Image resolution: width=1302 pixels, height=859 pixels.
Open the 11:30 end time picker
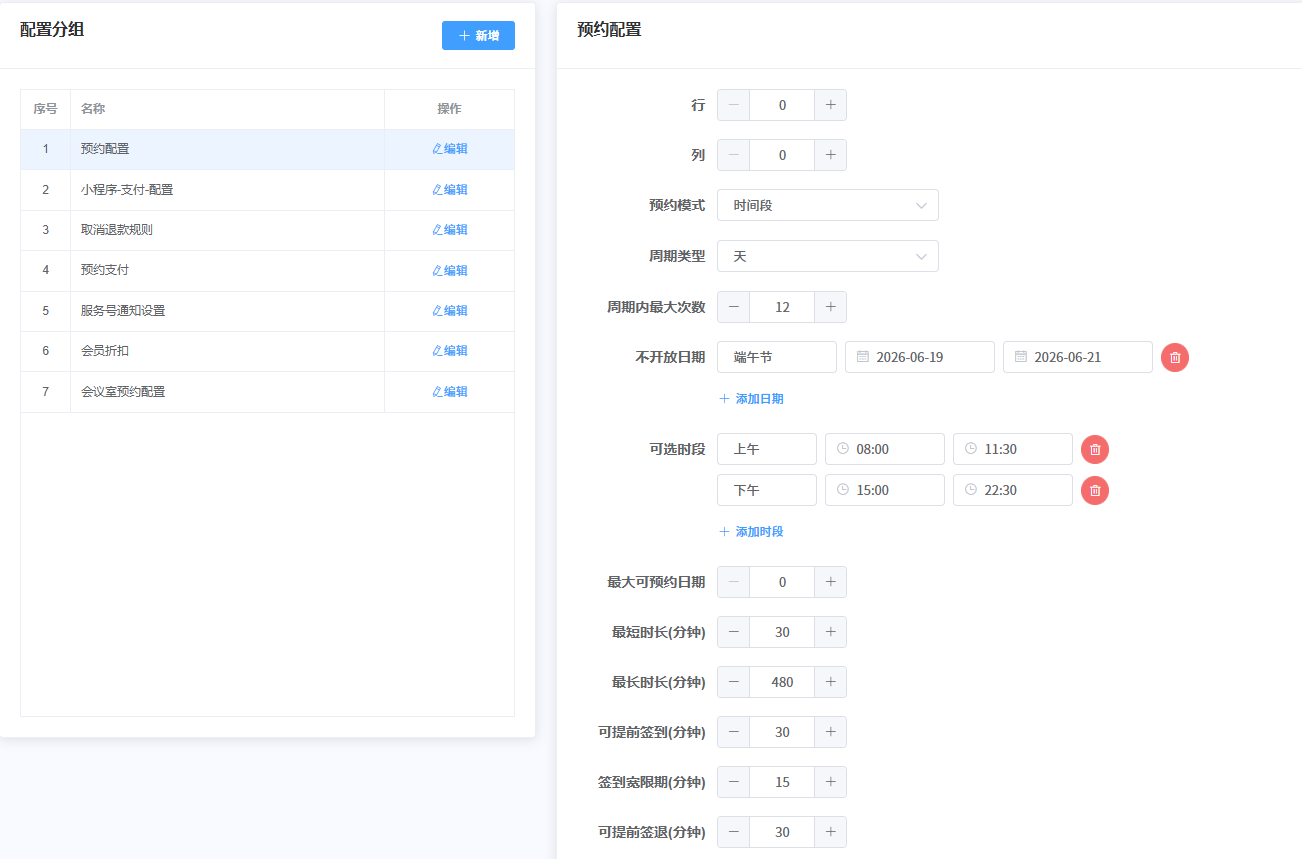[x=1013, y=449]
